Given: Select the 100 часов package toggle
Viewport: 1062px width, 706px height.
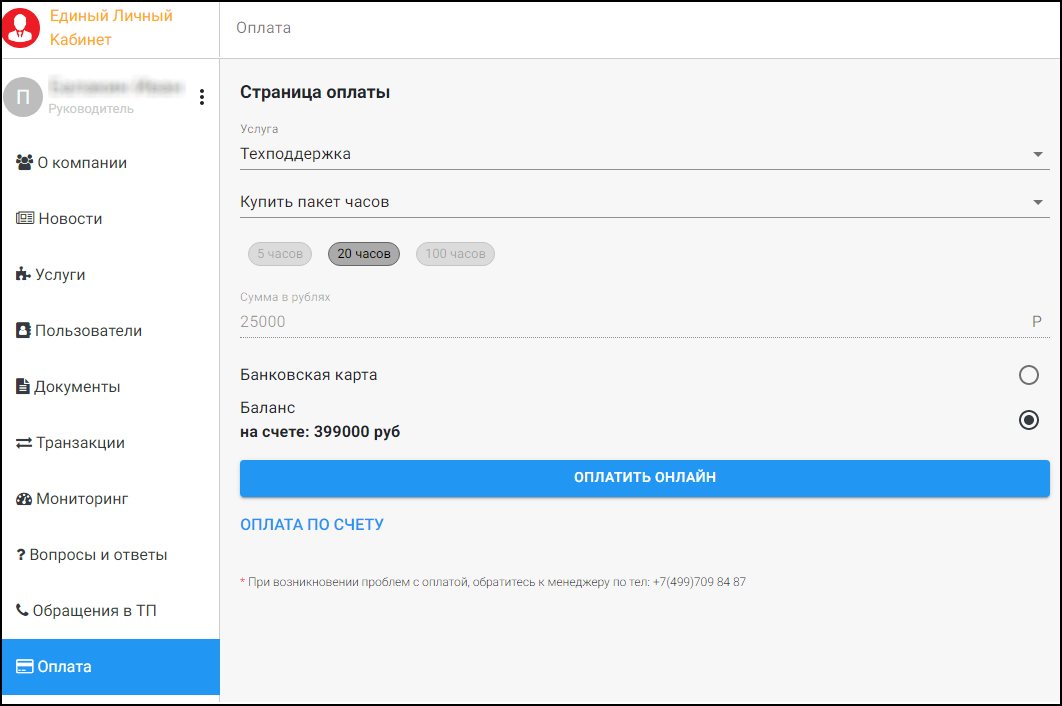Looking at the screenshot, I should click(455, 253).
